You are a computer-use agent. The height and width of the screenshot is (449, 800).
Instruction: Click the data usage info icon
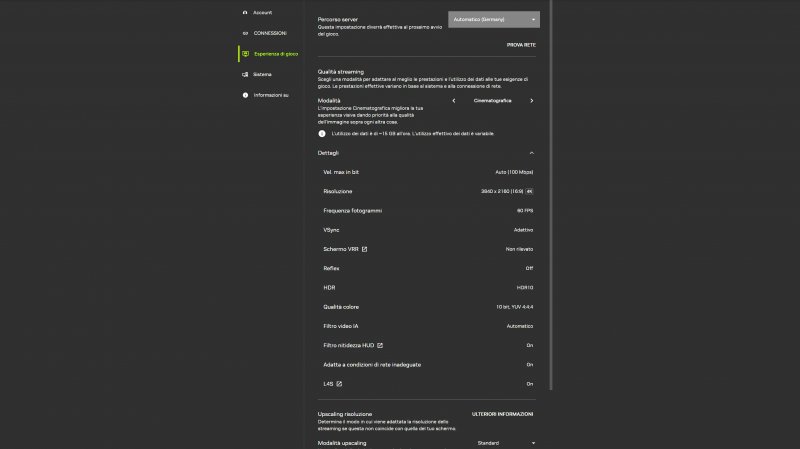(x=322, y=133)
